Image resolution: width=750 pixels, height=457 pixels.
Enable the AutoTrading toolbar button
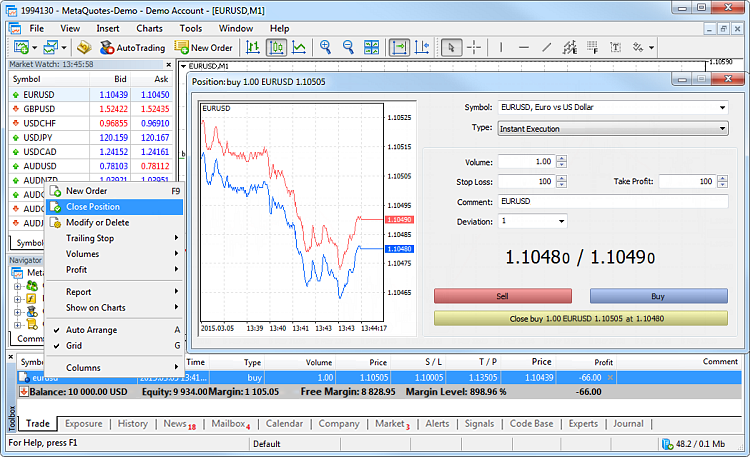pyautogui.click(x=132, y=47)
